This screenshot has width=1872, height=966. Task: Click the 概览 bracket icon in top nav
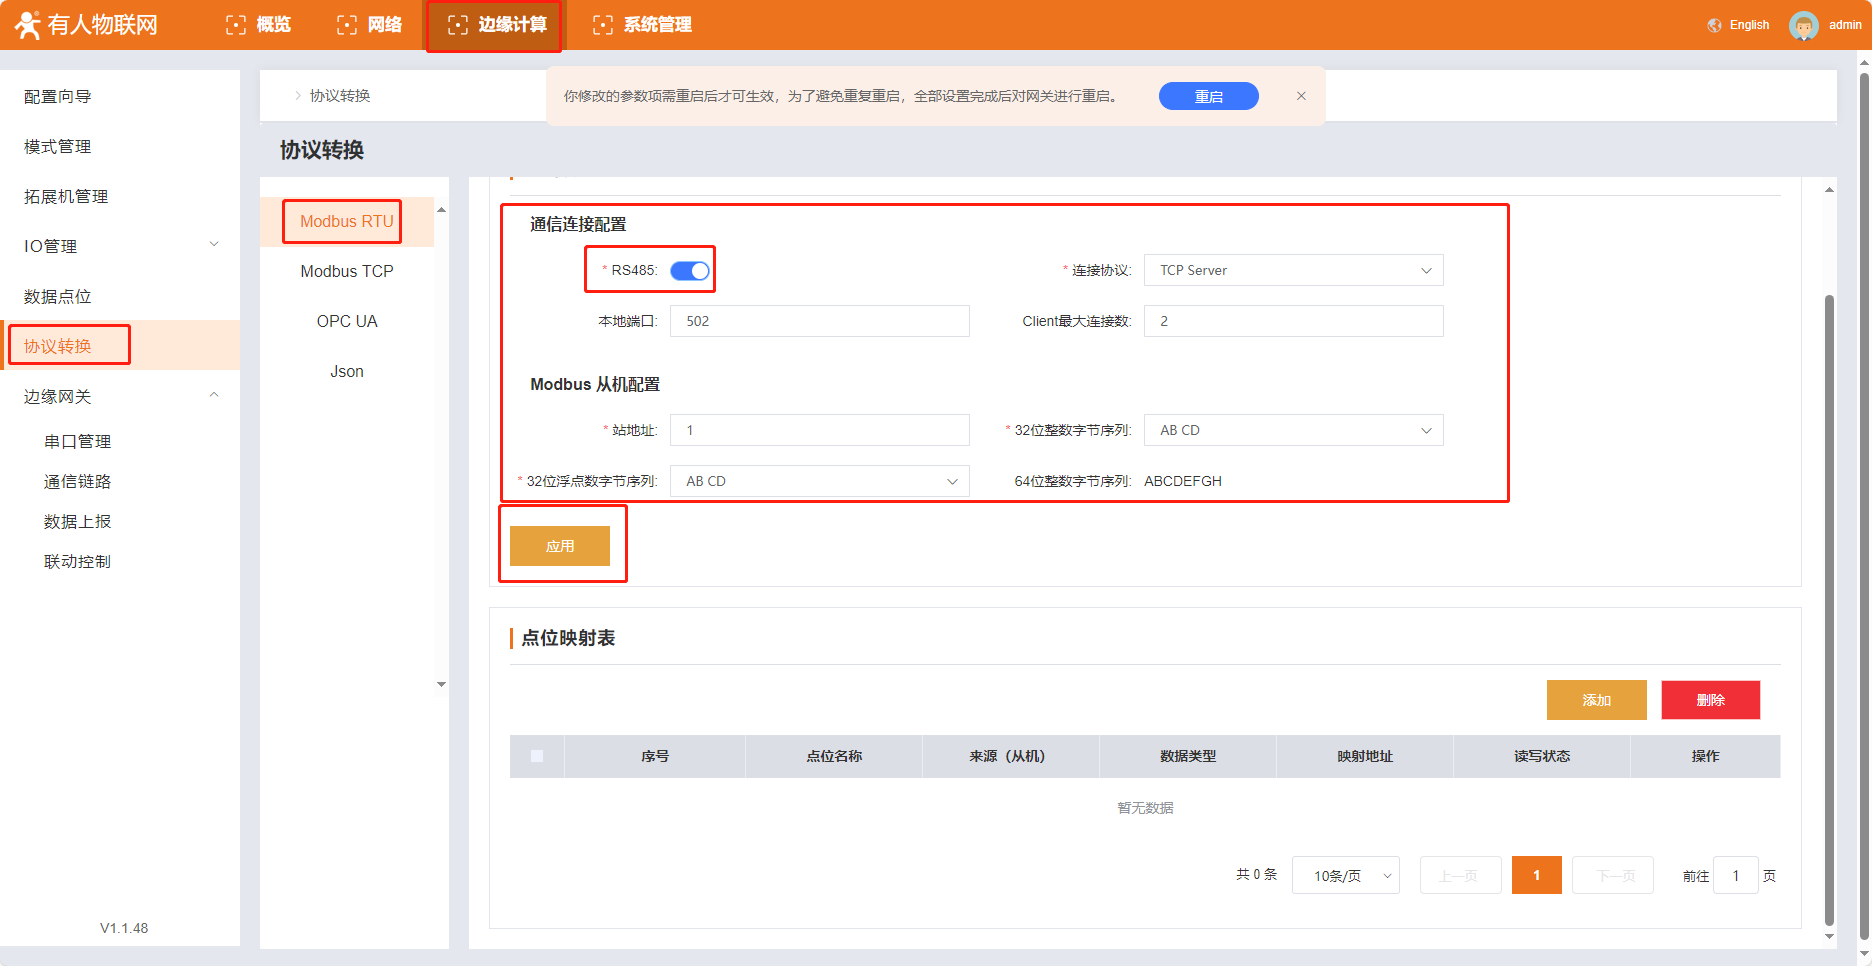(x=236, y=25)
